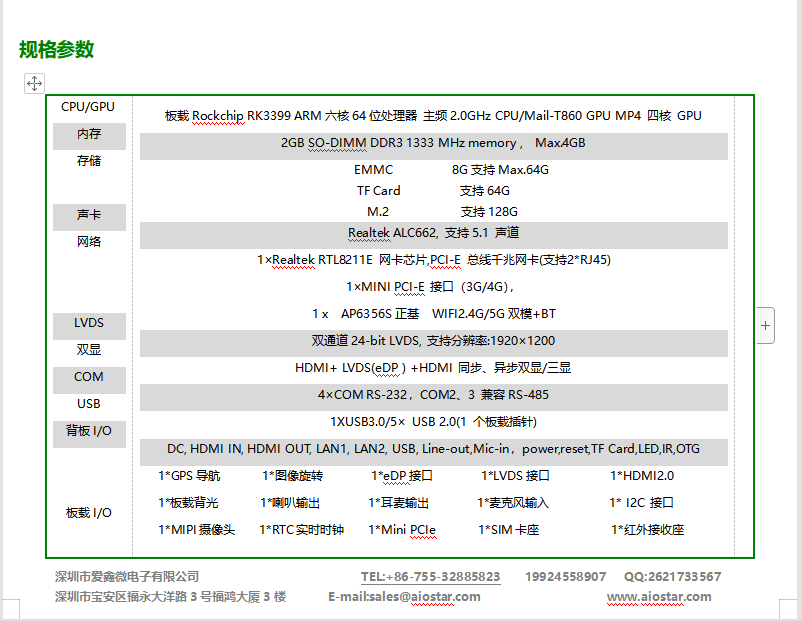Click the COM row label cell
Viewport: 802px width, 621px height.
pos(89,377)
